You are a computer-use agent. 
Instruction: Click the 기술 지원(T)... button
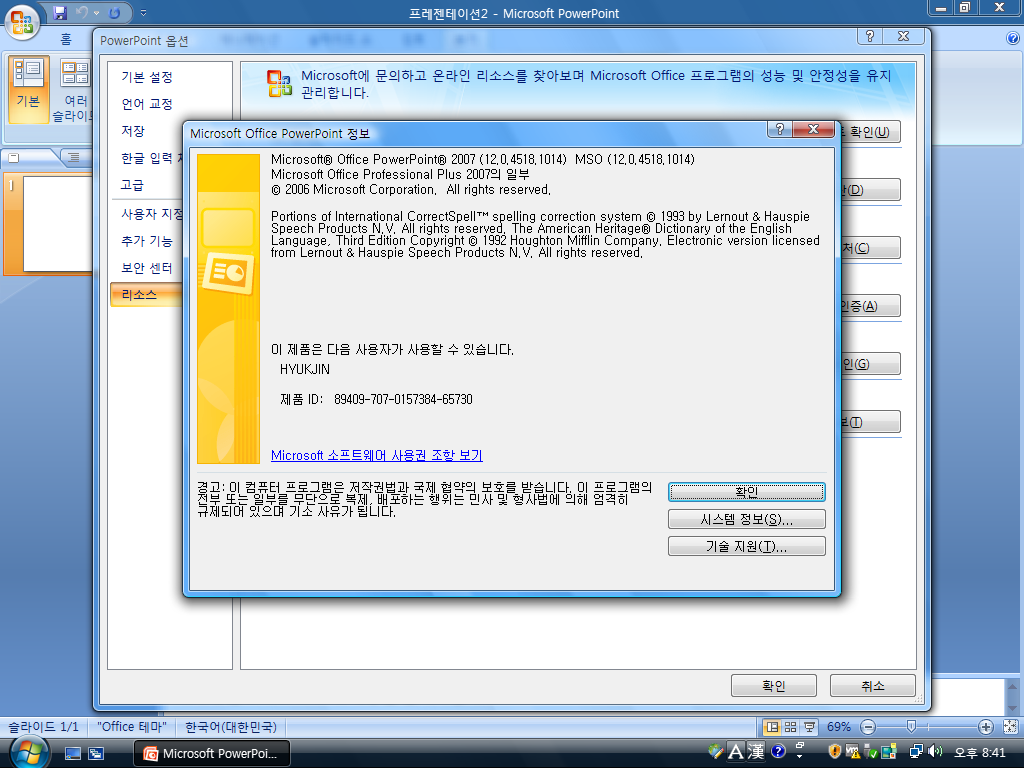pos(746,546)
